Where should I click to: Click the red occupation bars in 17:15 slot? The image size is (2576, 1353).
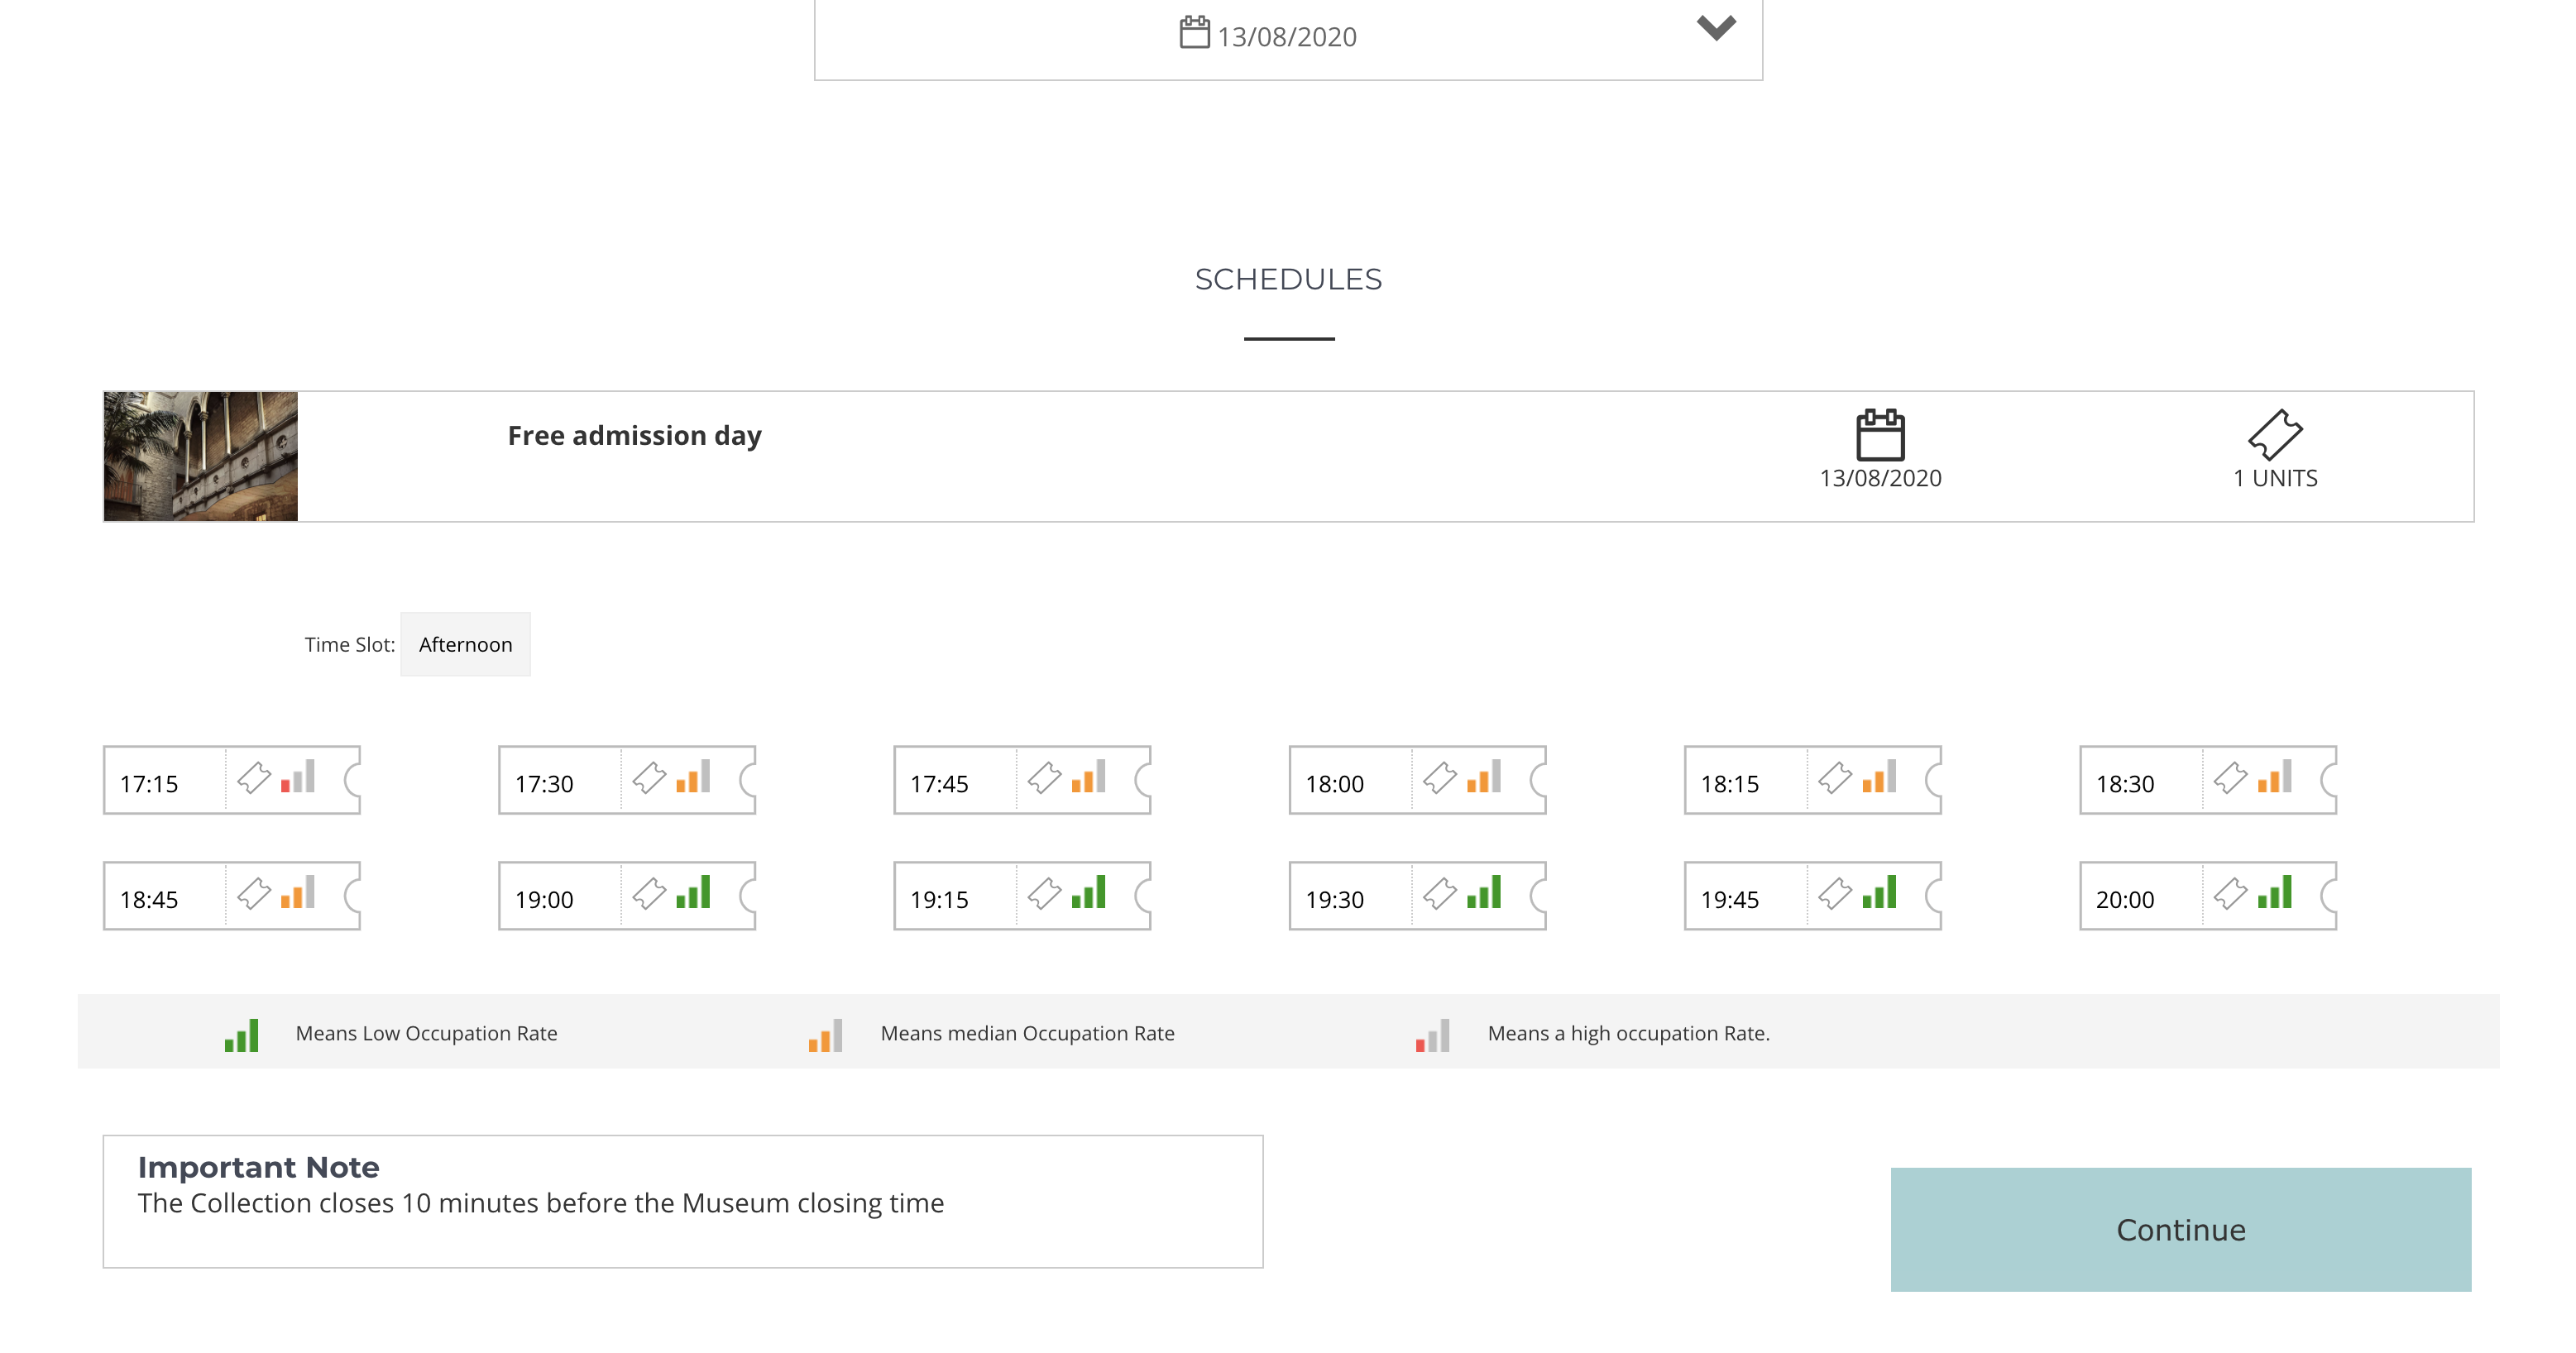298,776
